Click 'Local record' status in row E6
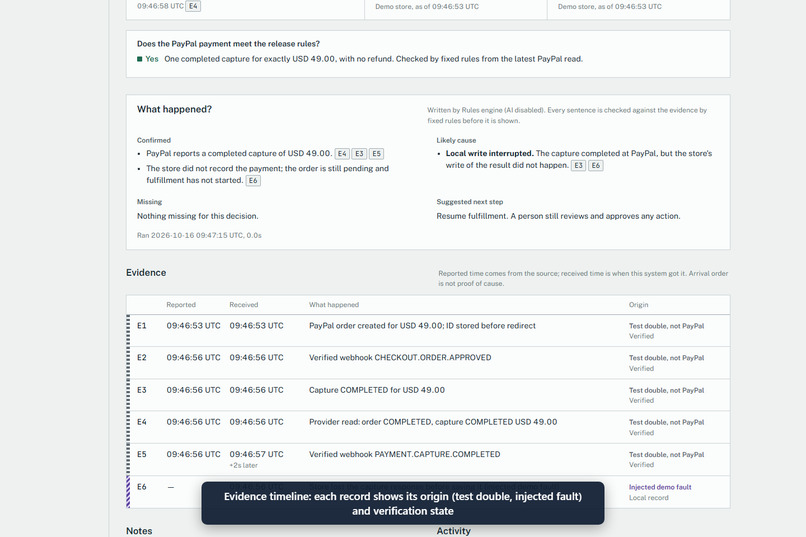Viewport: 806px width, 537px height. pos(649,498)
